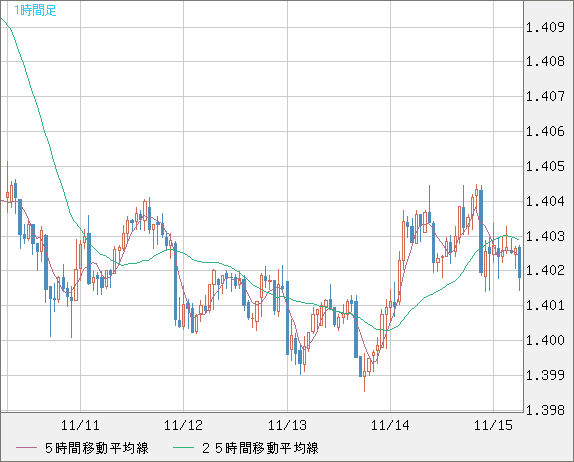Viewport: 574px width, 462px height.
Task: Click the 1.398 price axis label
Action: [545, 410]
